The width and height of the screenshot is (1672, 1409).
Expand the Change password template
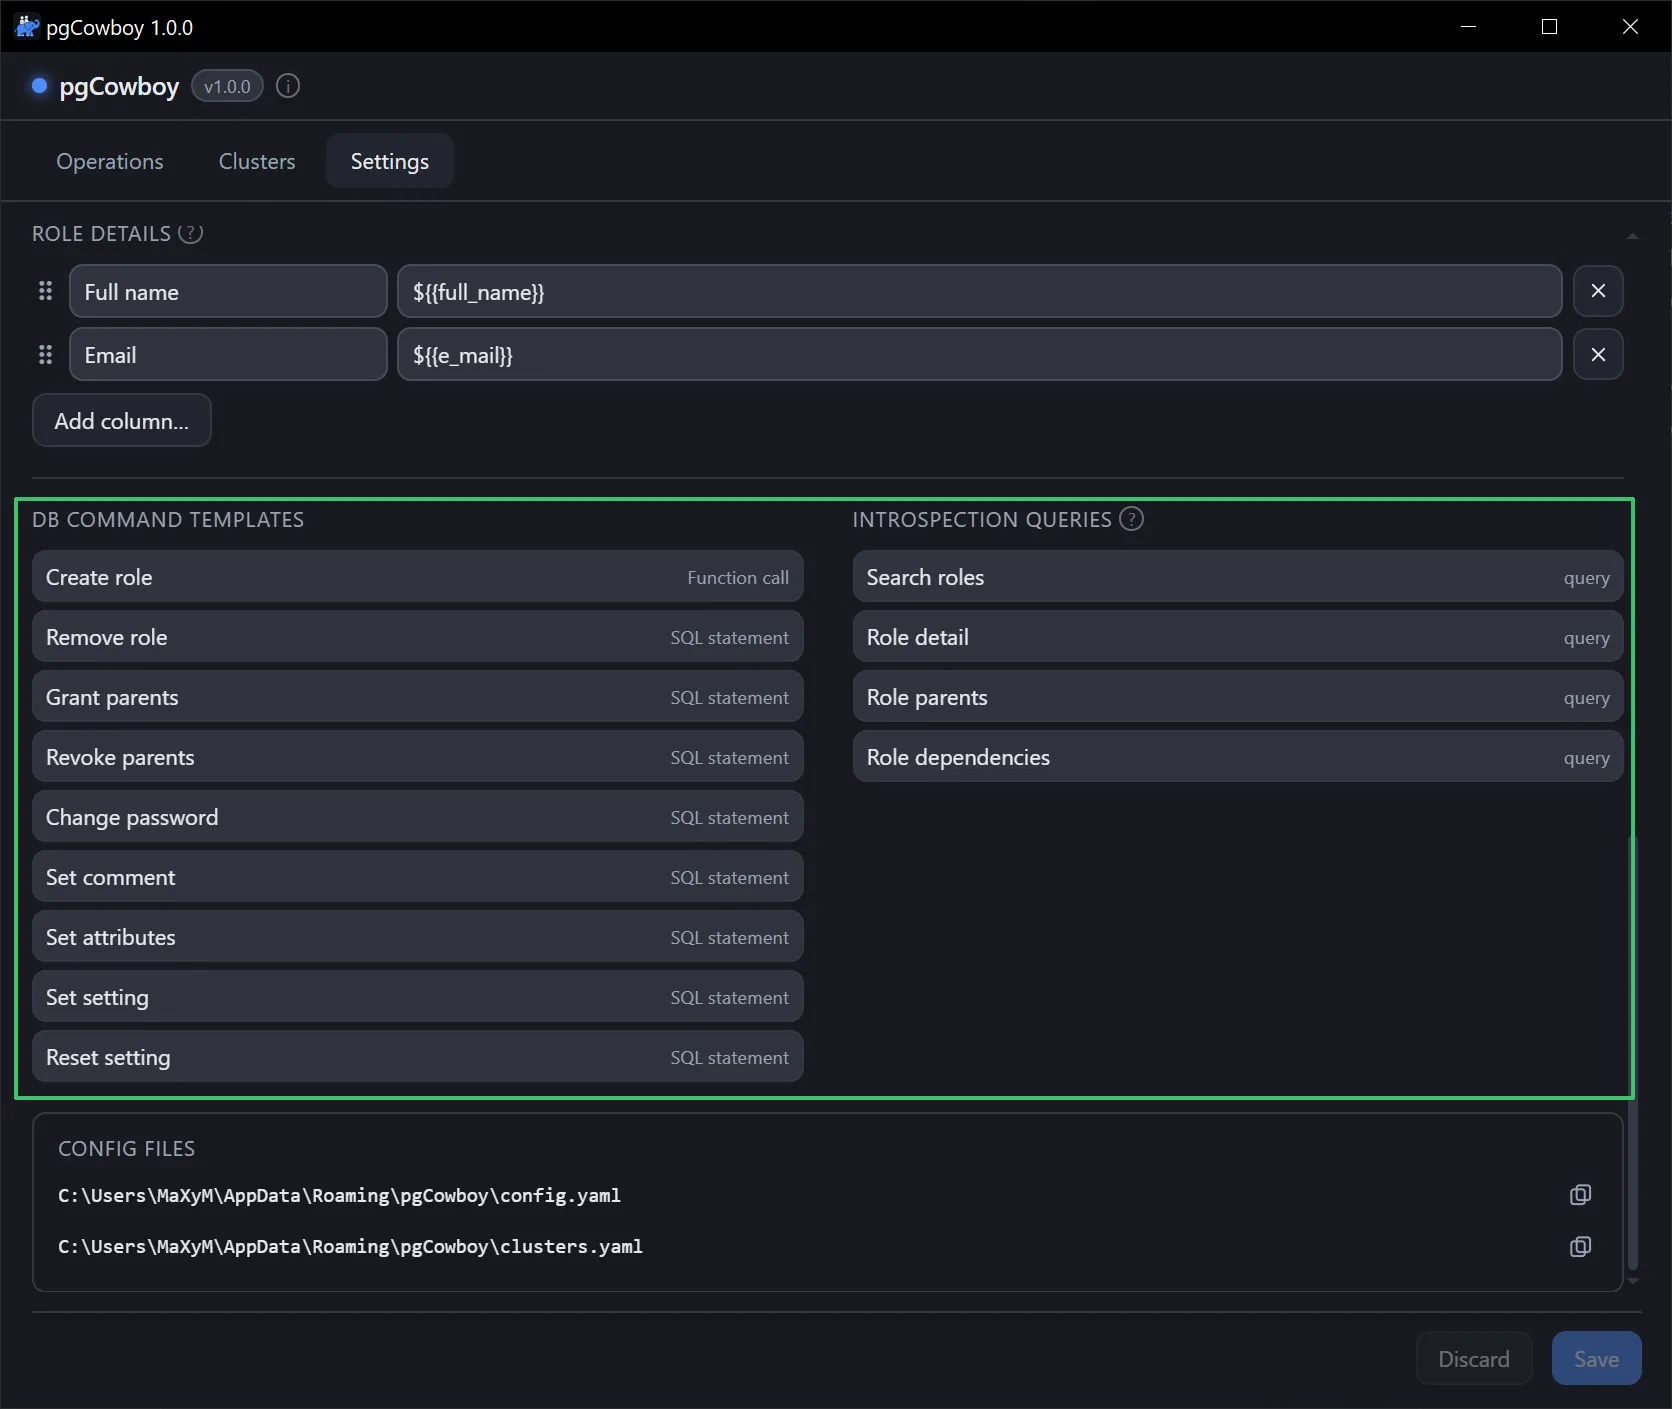[x=418, y=817]
